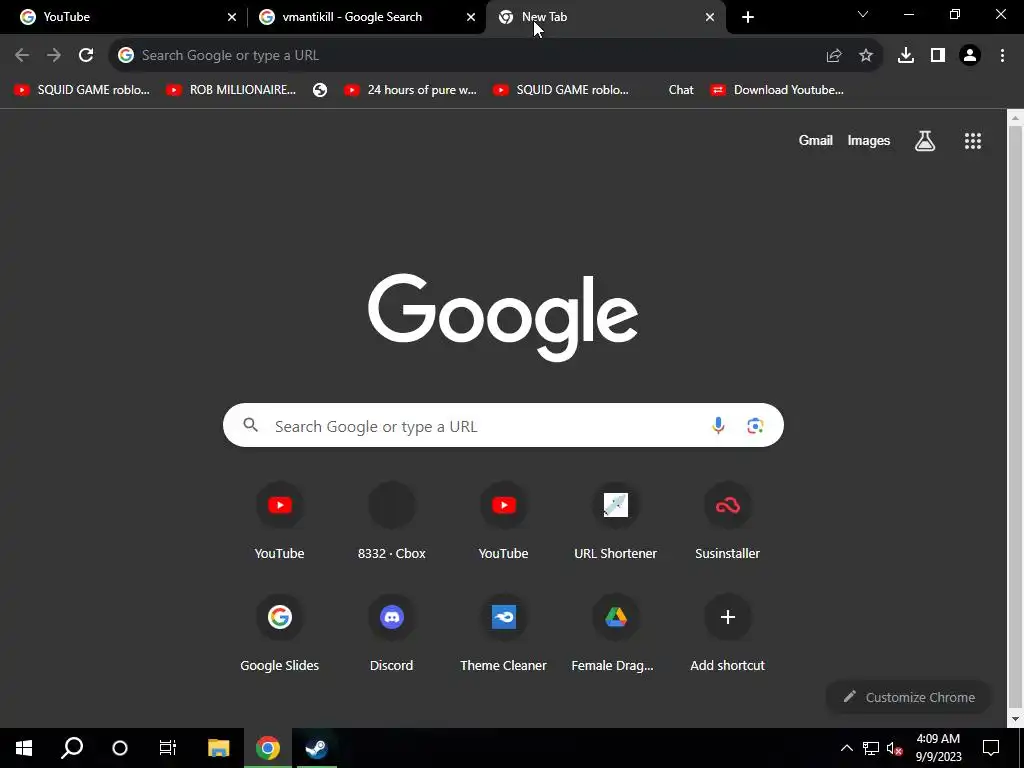1024x768 pixels.
Task: Open a new tab with plus button
Action: point(748,17)
